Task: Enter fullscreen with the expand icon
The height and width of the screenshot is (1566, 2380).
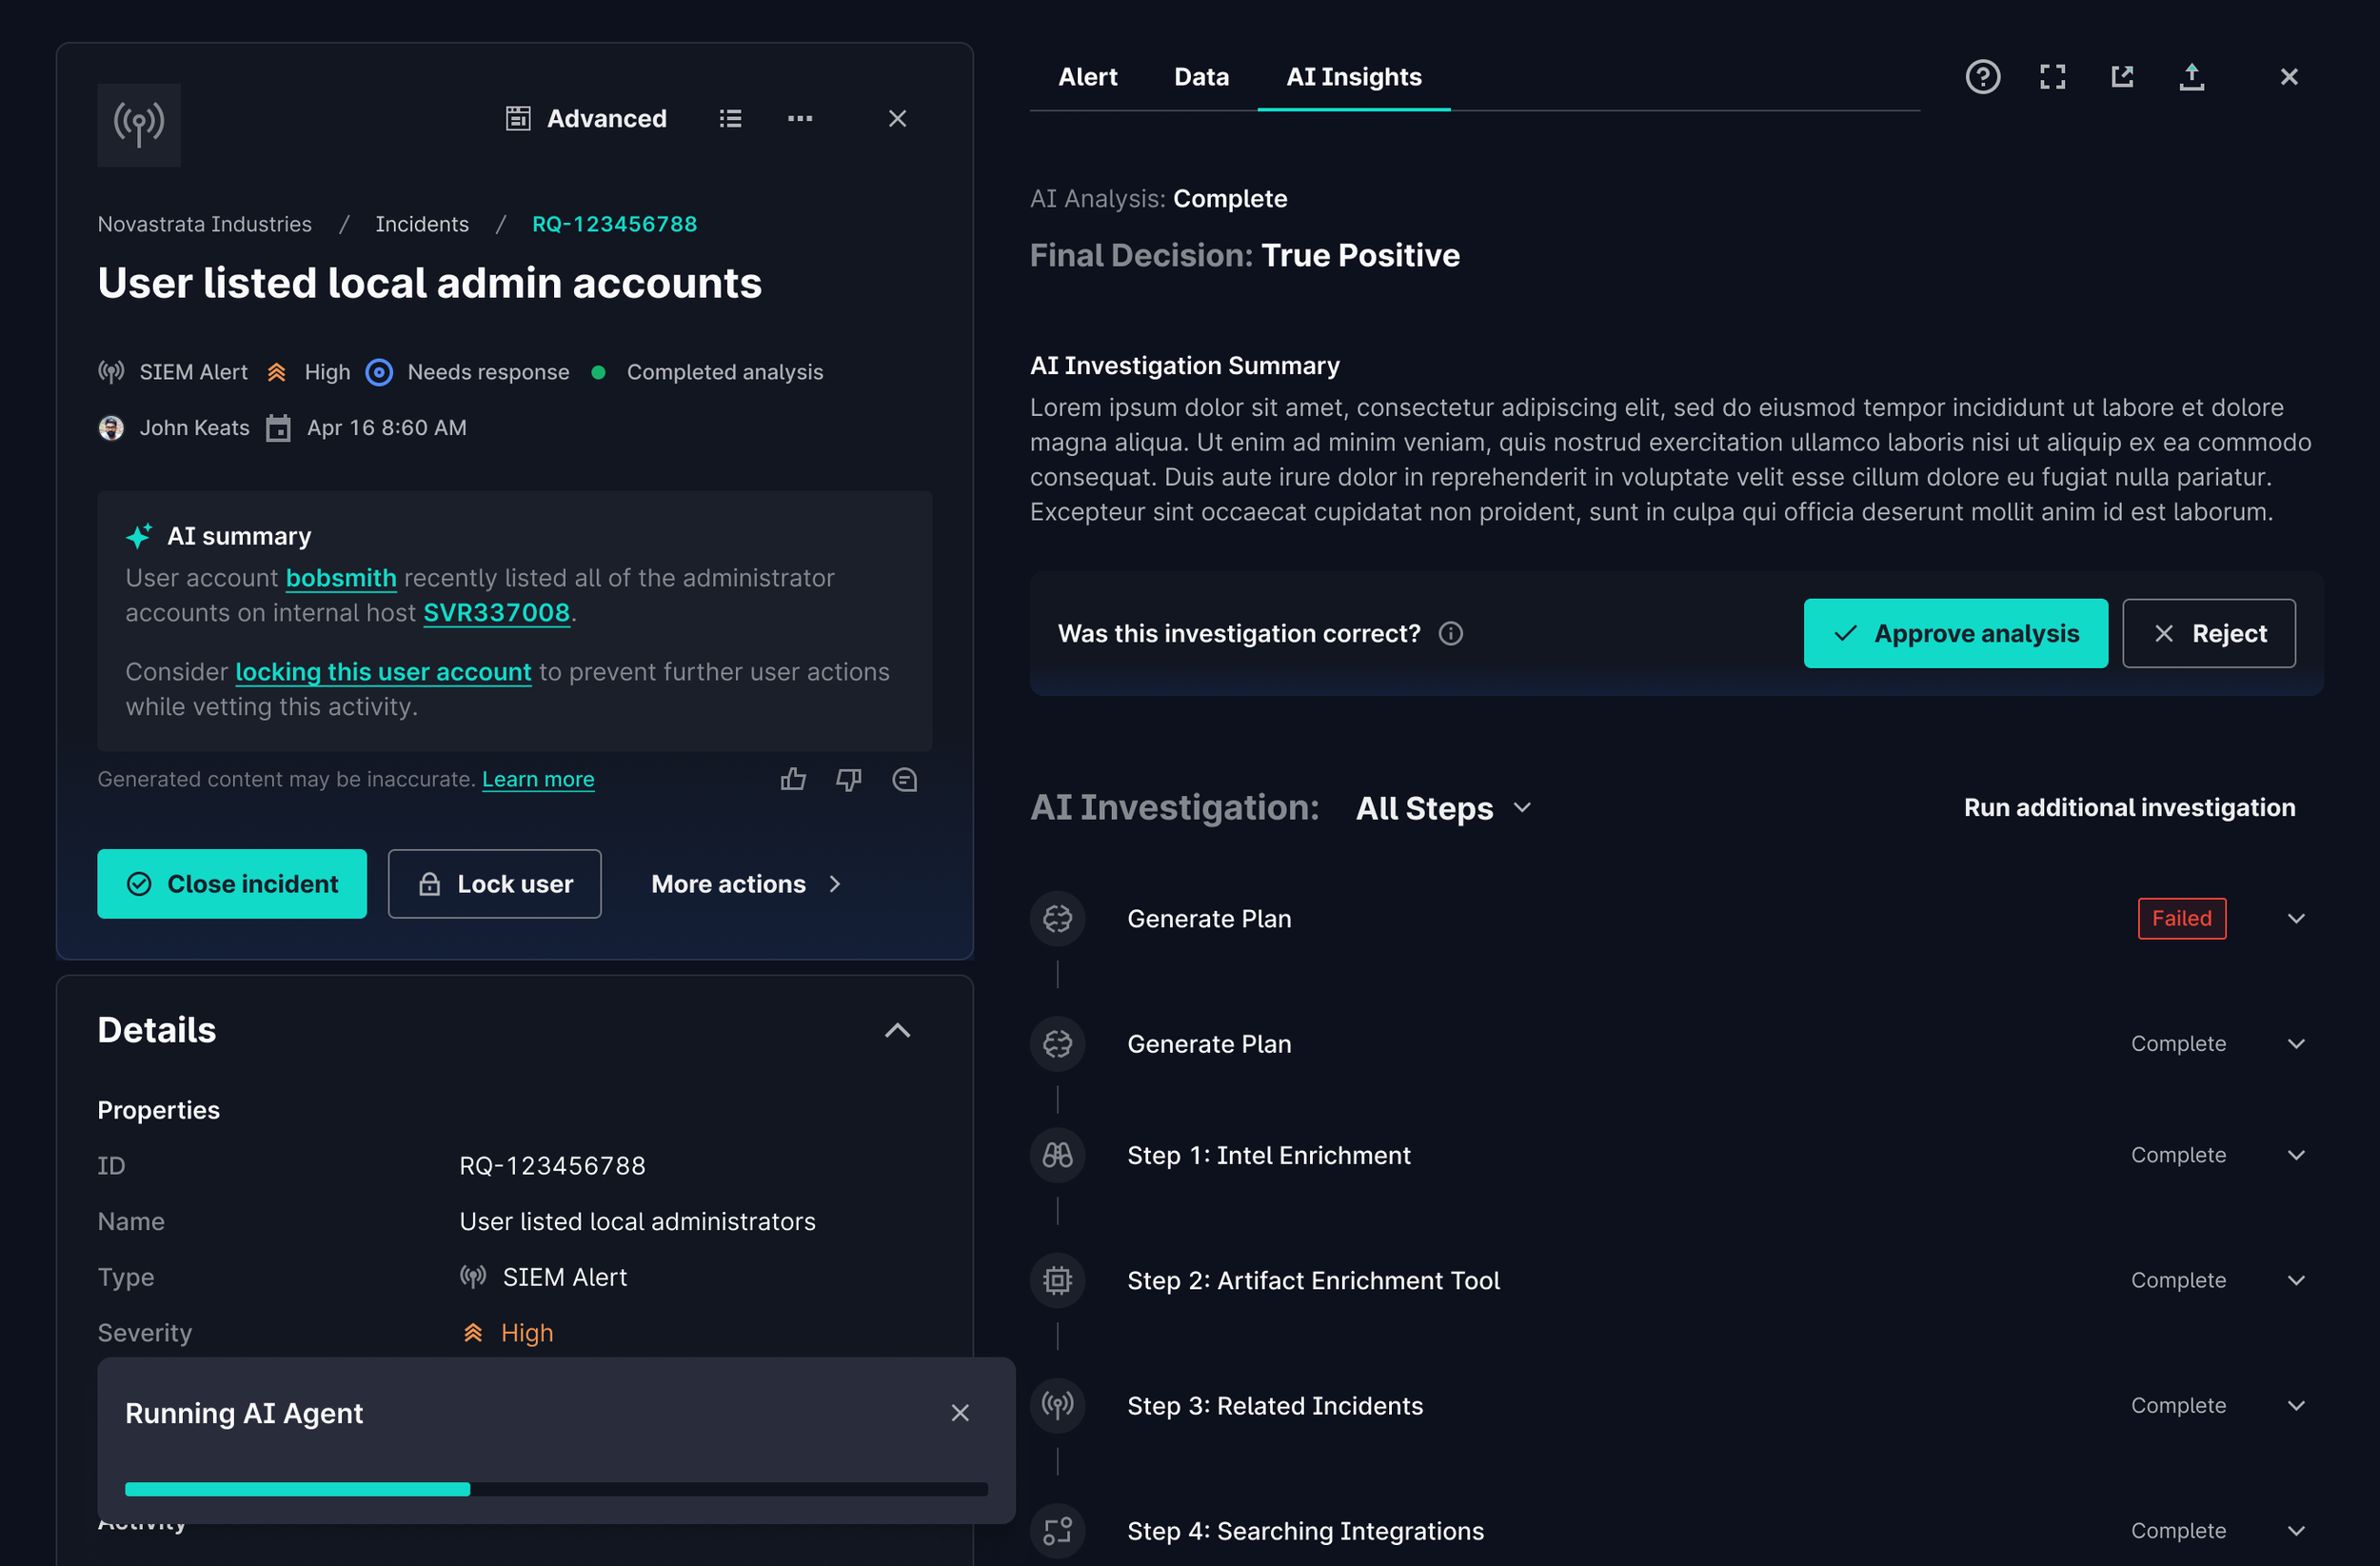Action: tap(2052, 77)
